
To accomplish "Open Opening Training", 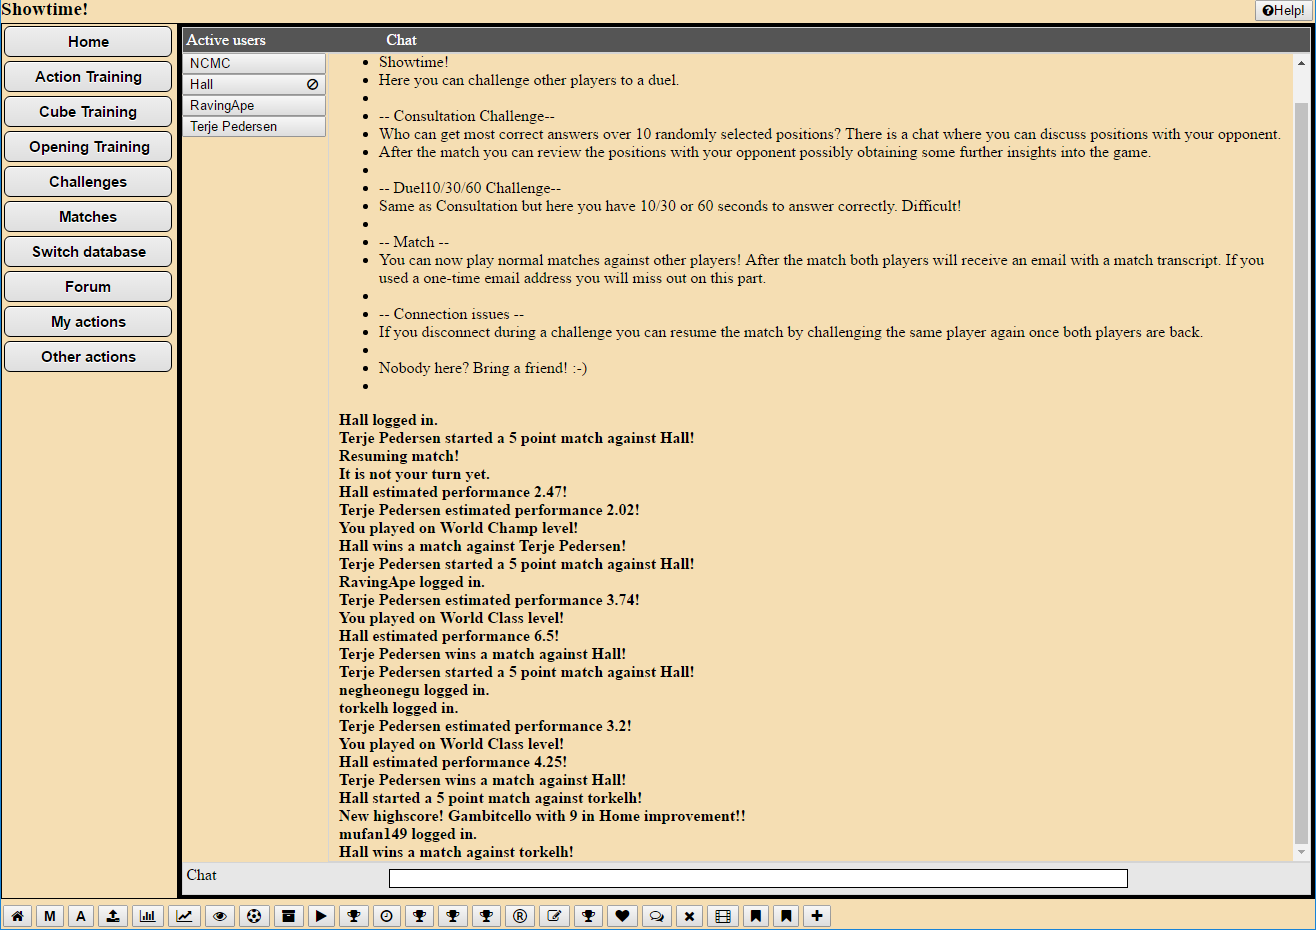I will click(88, 147).
